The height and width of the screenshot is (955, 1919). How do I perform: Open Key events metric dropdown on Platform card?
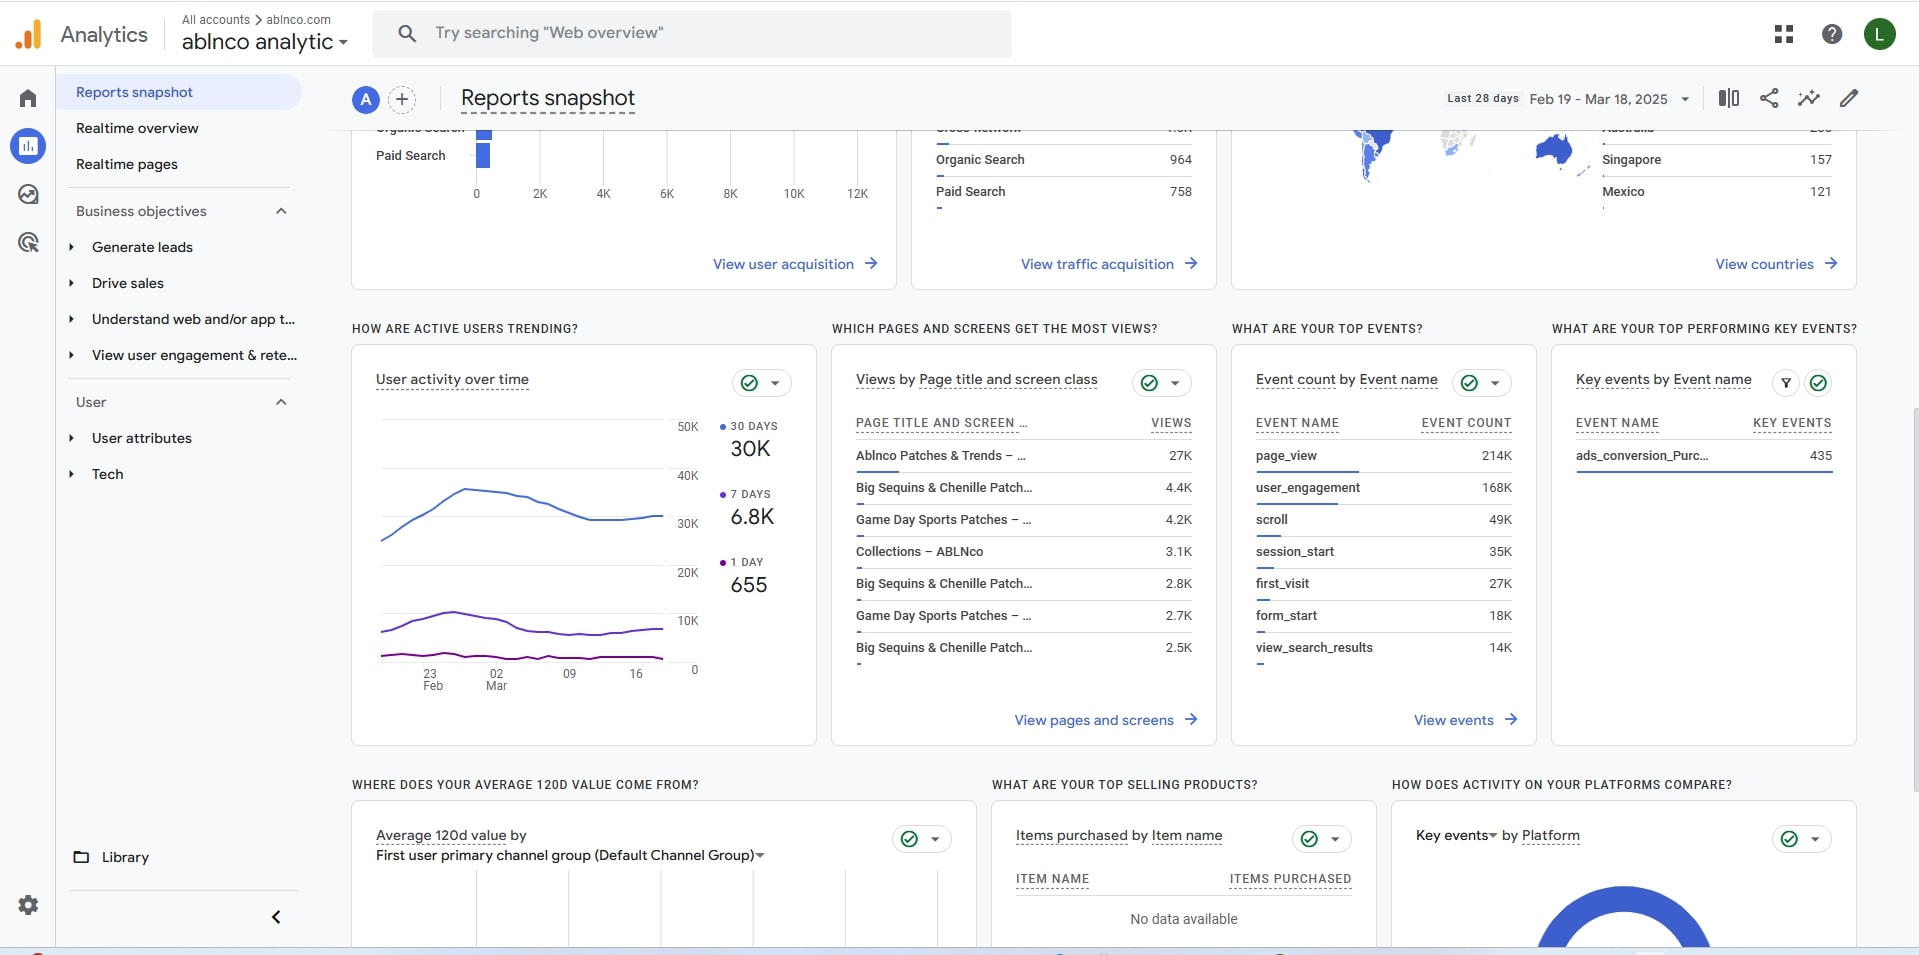(1457, 836)
